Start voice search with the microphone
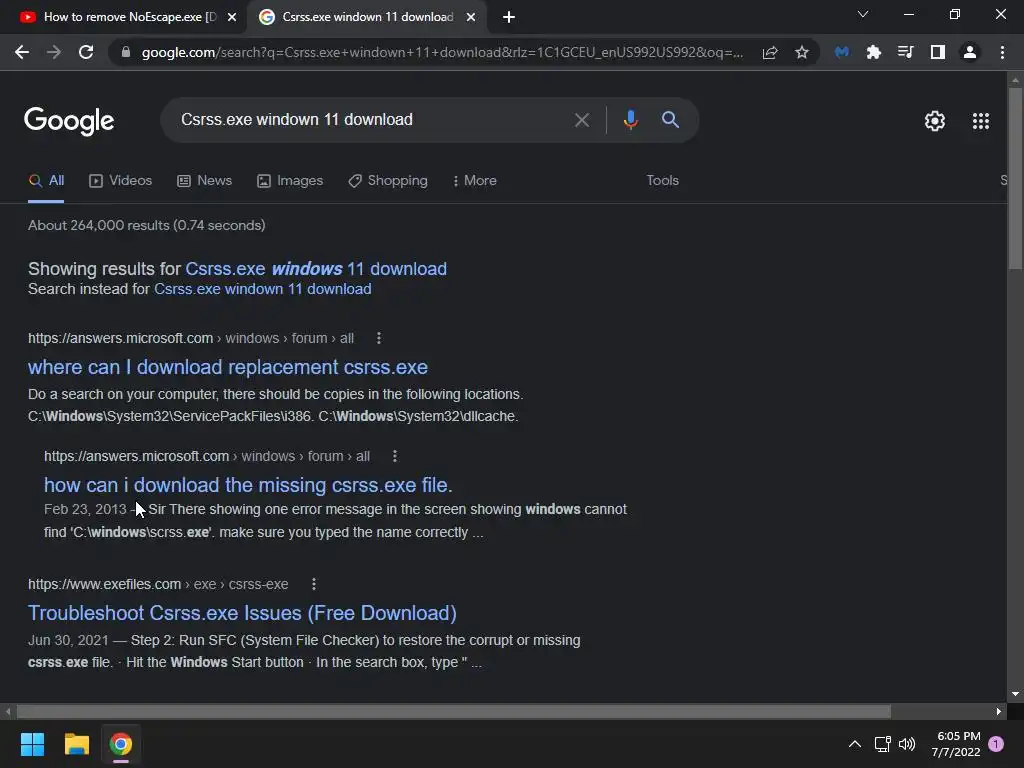Image resolution: width=1024 pixels, height=768 pixels. pos(630,120)
